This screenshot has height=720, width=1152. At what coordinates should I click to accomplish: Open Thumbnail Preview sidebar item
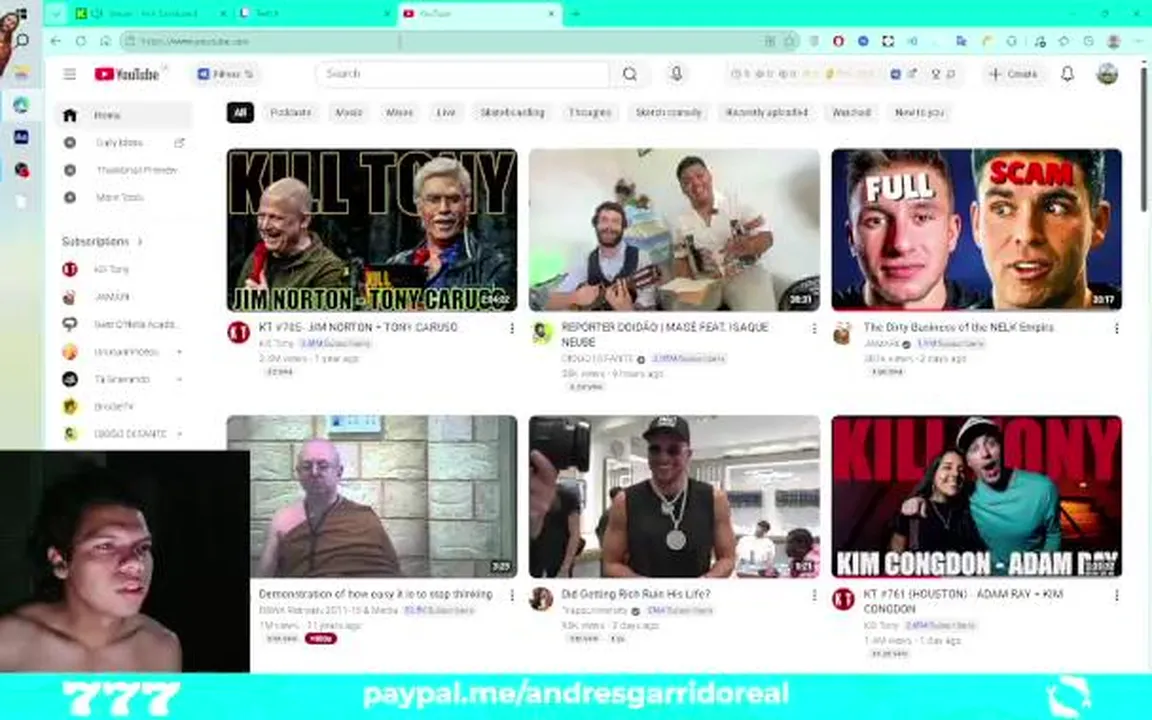pos(125,170)
